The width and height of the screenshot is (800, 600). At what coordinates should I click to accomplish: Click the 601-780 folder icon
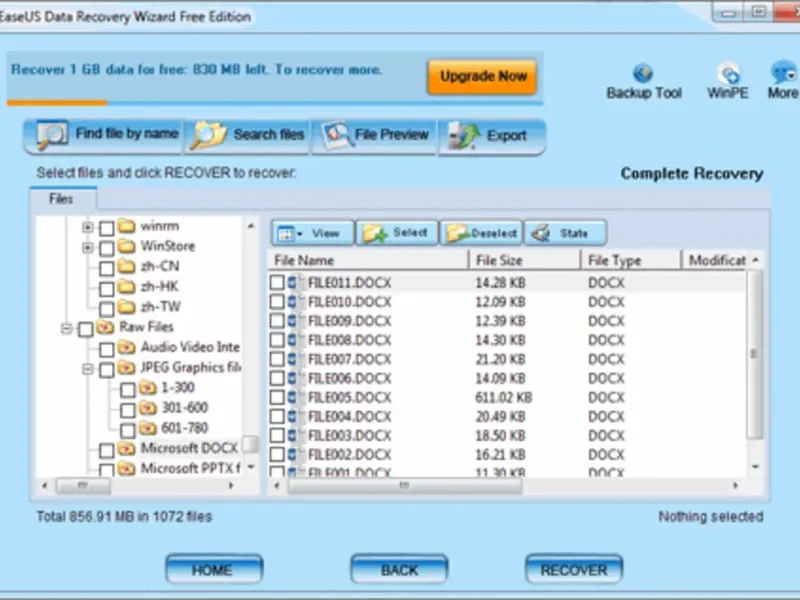[x=147, y=428]
